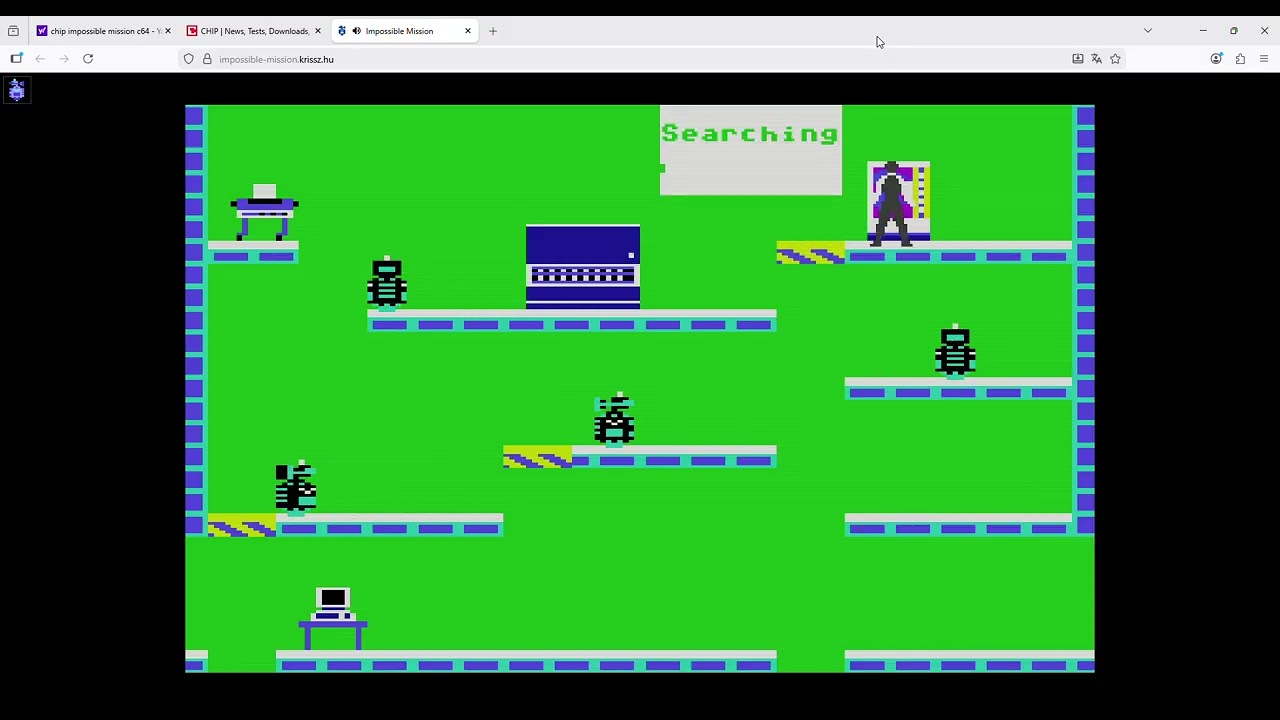
Task: Restore down the Firefox window
Action: click(1234, 31)
